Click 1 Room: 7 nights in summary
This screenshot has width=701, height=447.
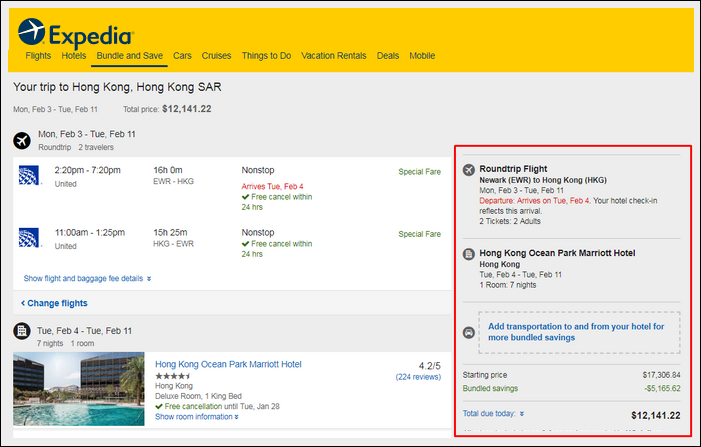coord(507,285)
